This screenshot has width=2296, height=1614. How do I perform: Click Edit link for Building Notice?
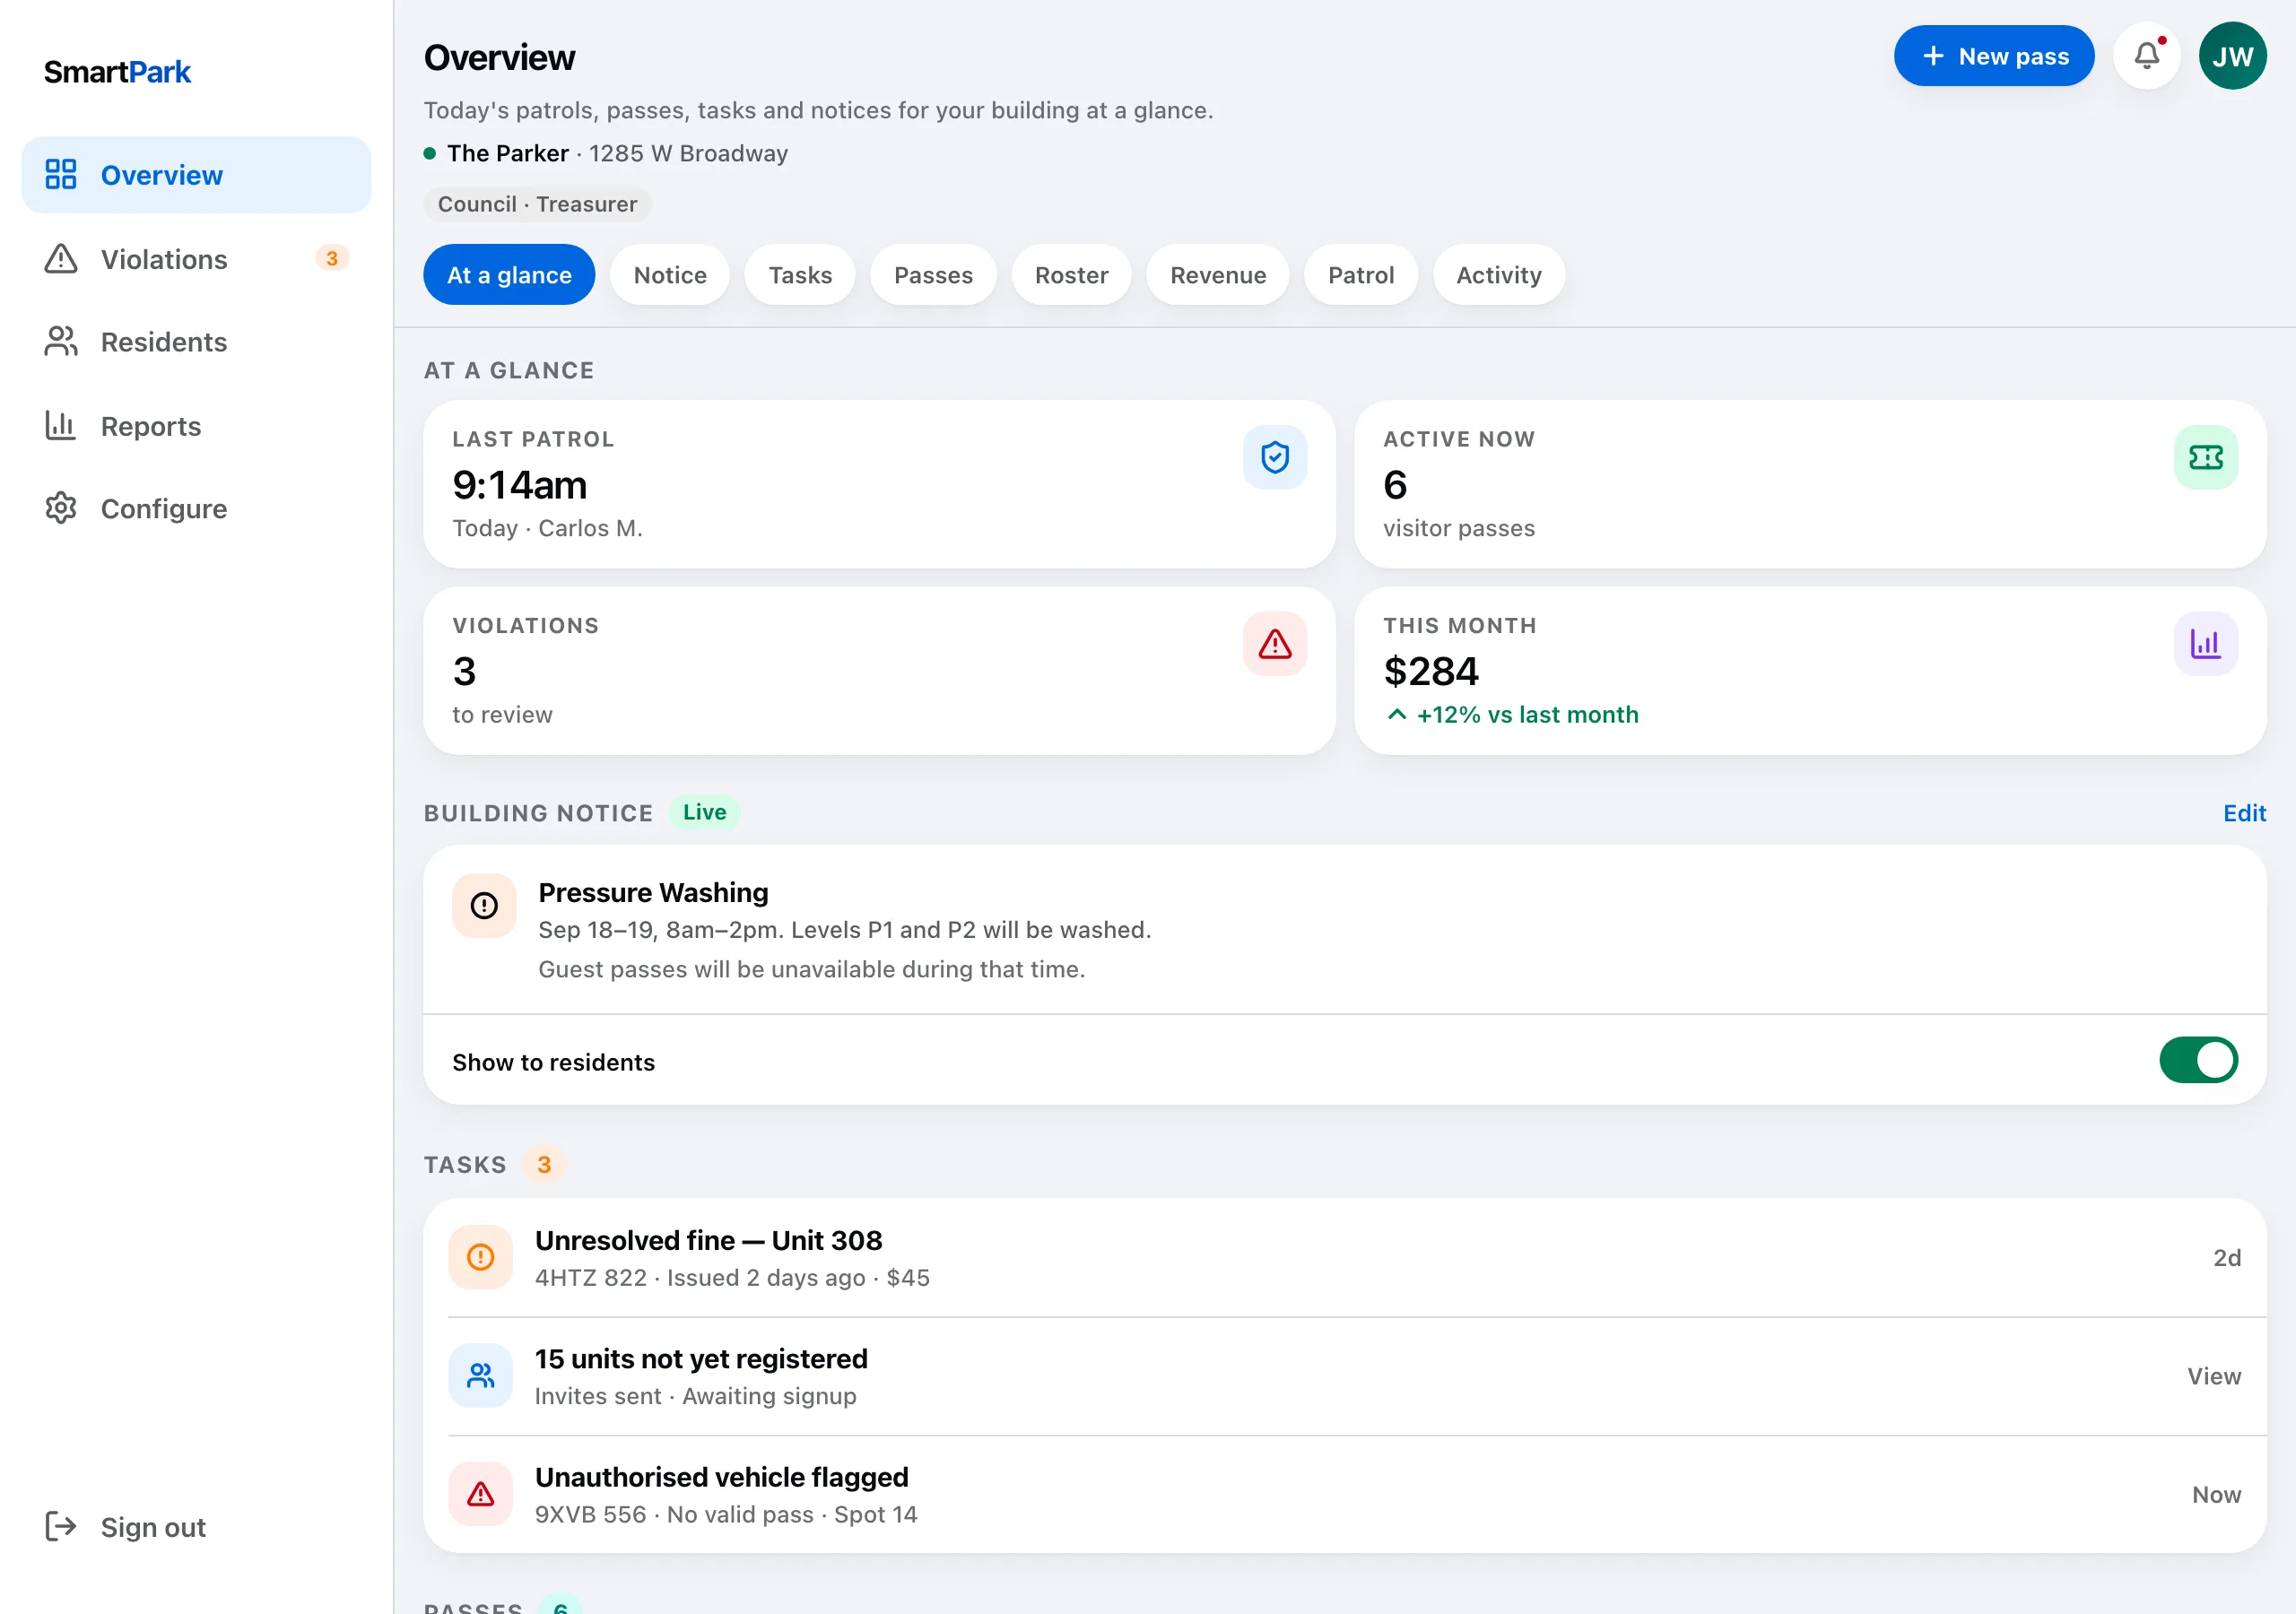pyautogui.click(x=2244, y=813)
